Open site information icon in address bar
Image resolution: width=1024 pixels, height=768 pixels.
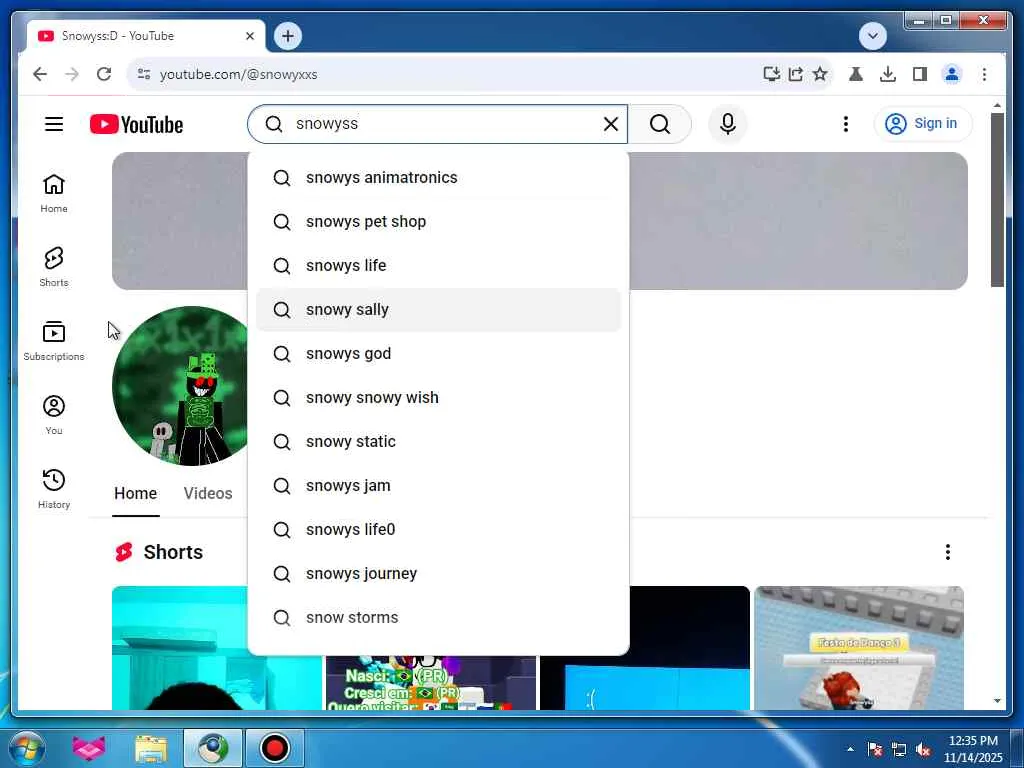(x=144, y=74)
